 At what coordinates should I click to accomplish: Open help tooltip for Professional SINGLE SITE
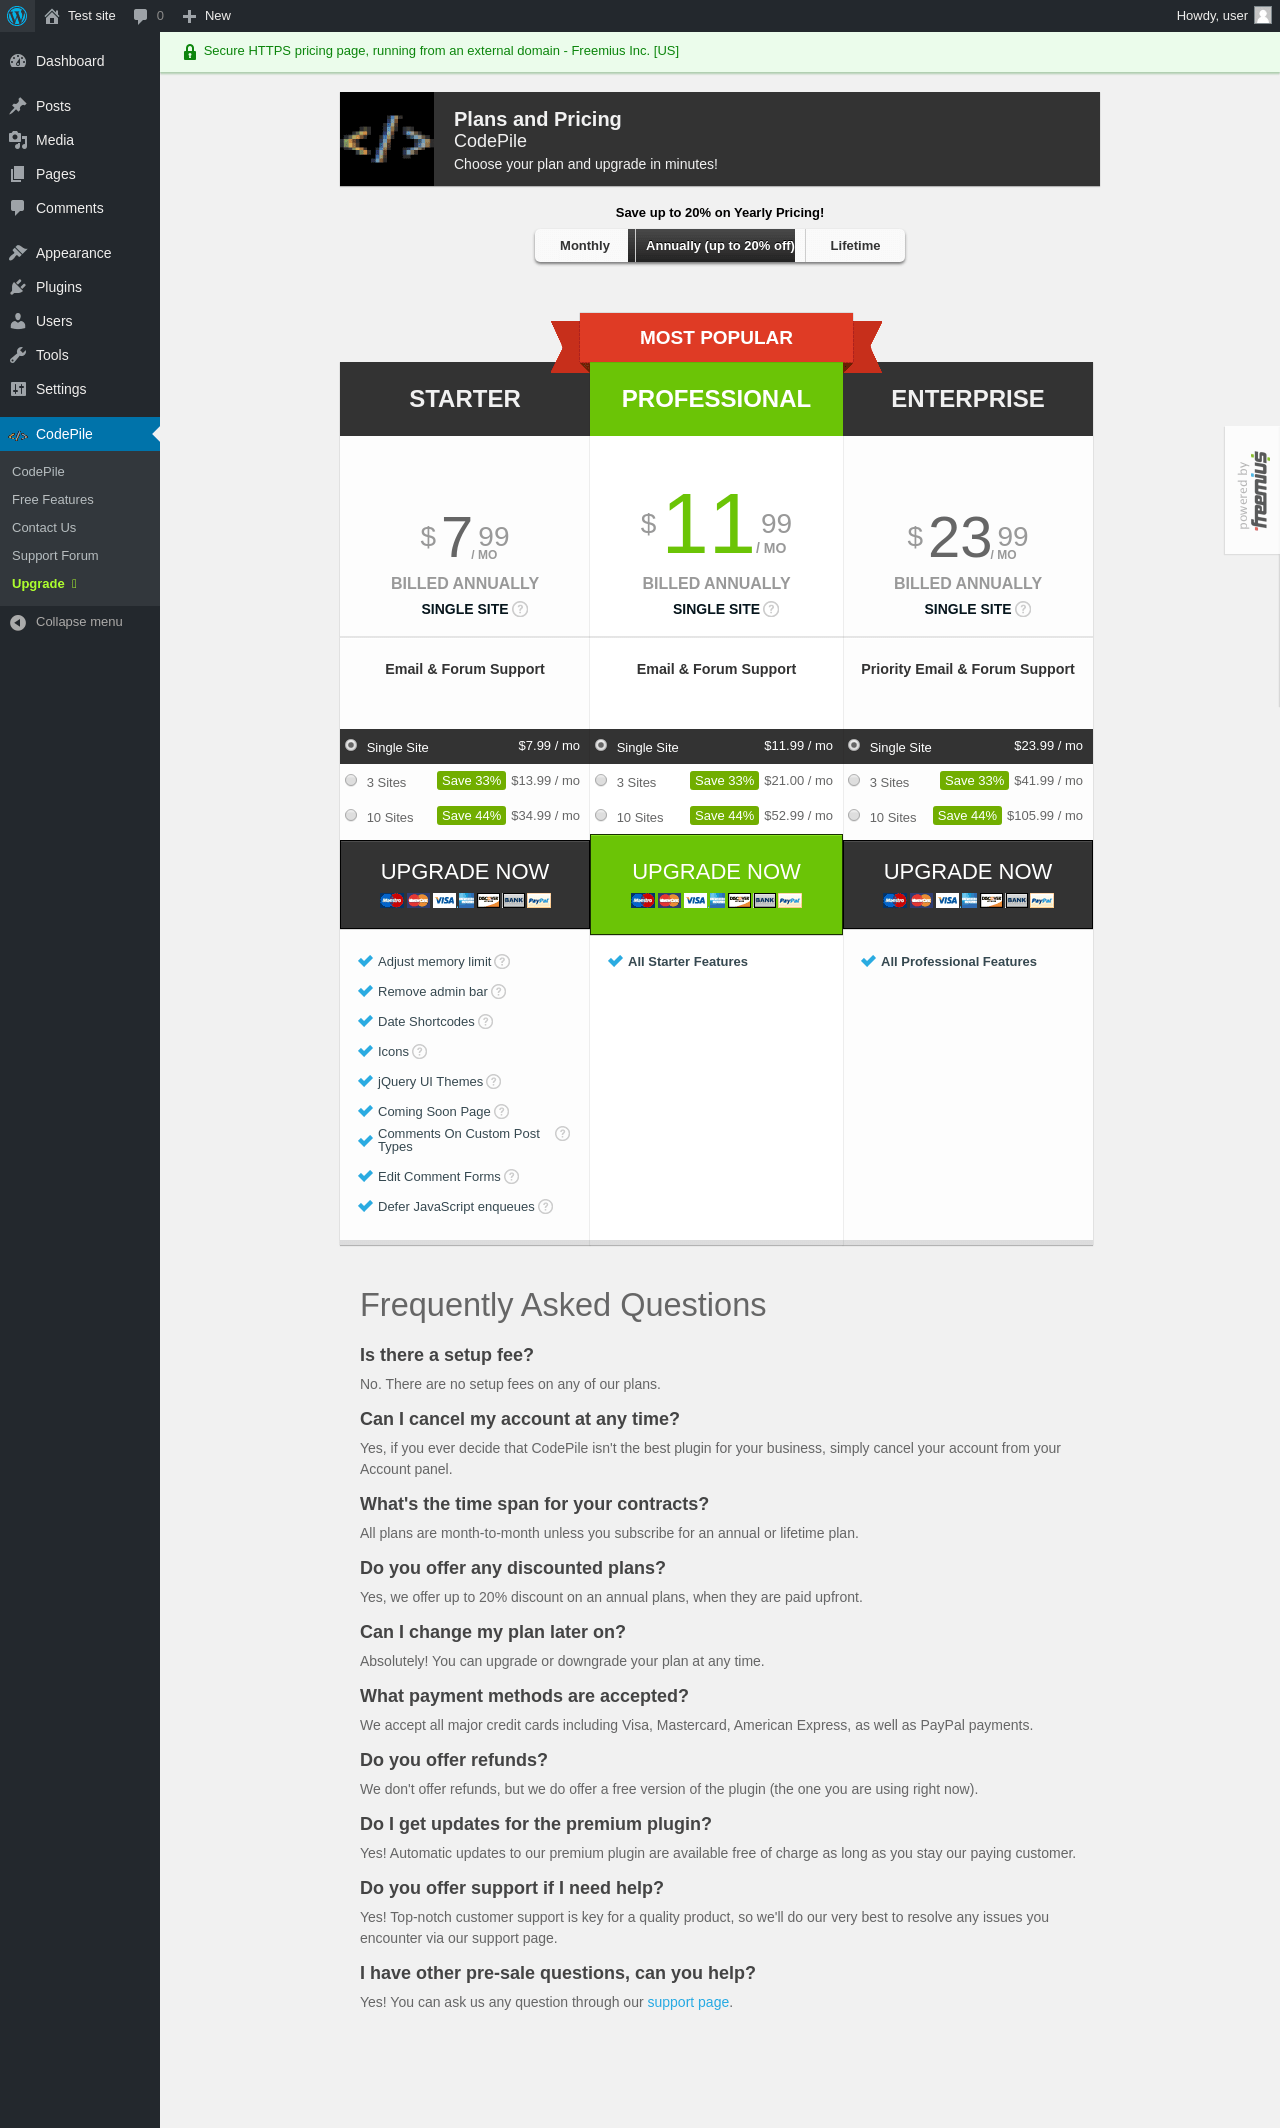(771, 609)
